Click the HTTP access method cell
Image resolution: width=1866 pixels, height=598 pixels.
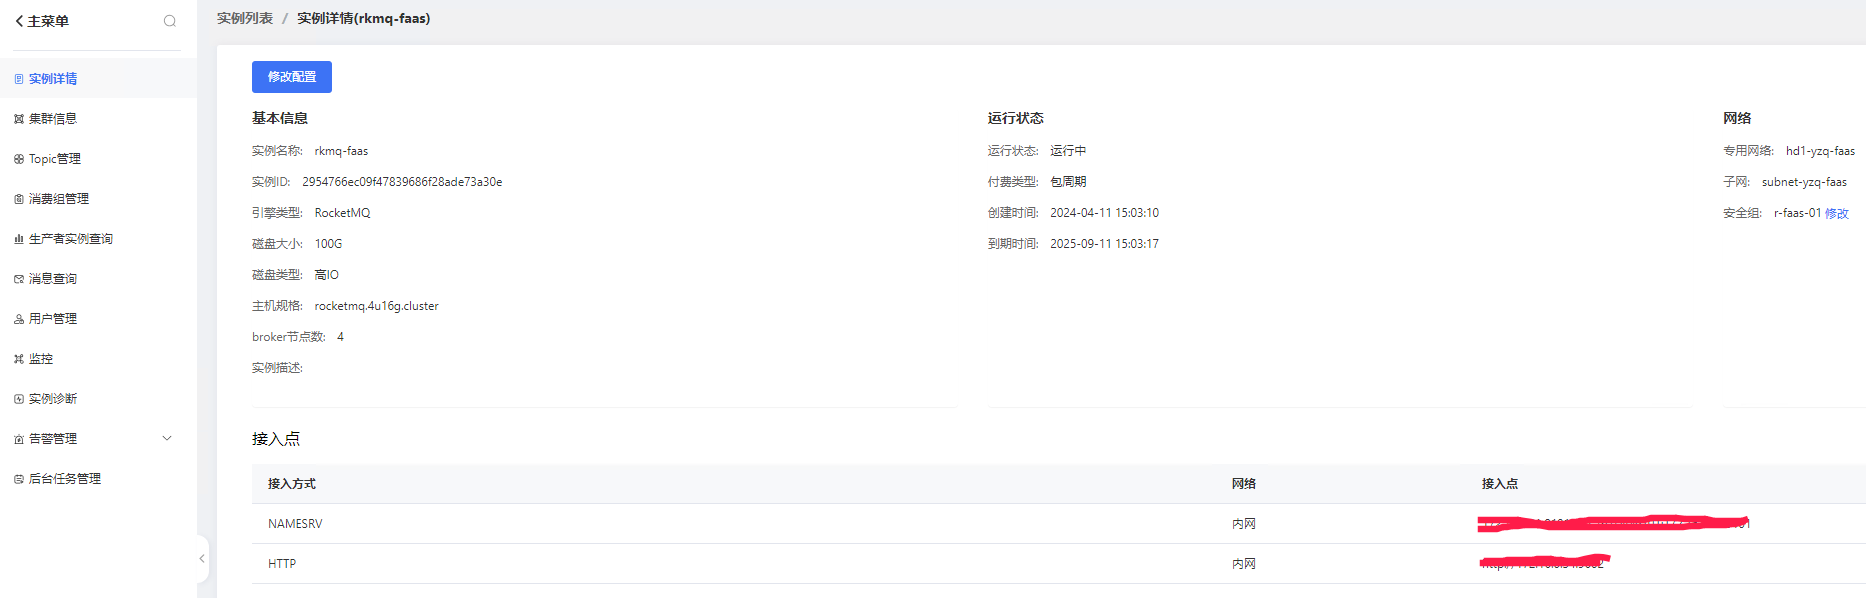click(282, 564)
